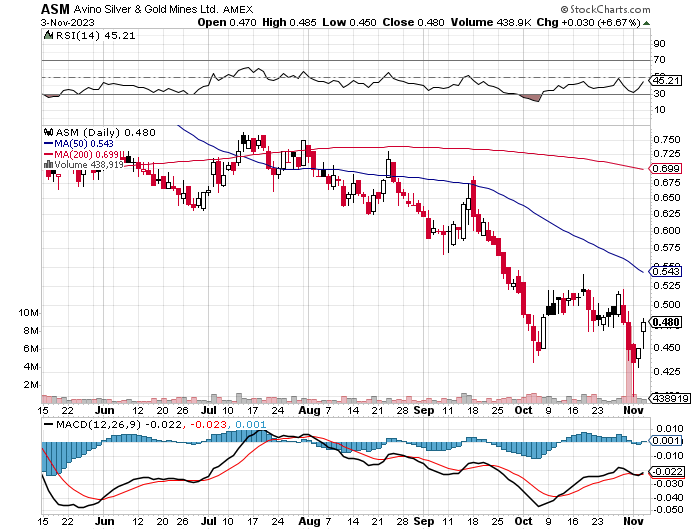Viewport: 700px width, 530px height.
Task: Click the Aug label on the price chart date axis
Action: tap(309, 410)
